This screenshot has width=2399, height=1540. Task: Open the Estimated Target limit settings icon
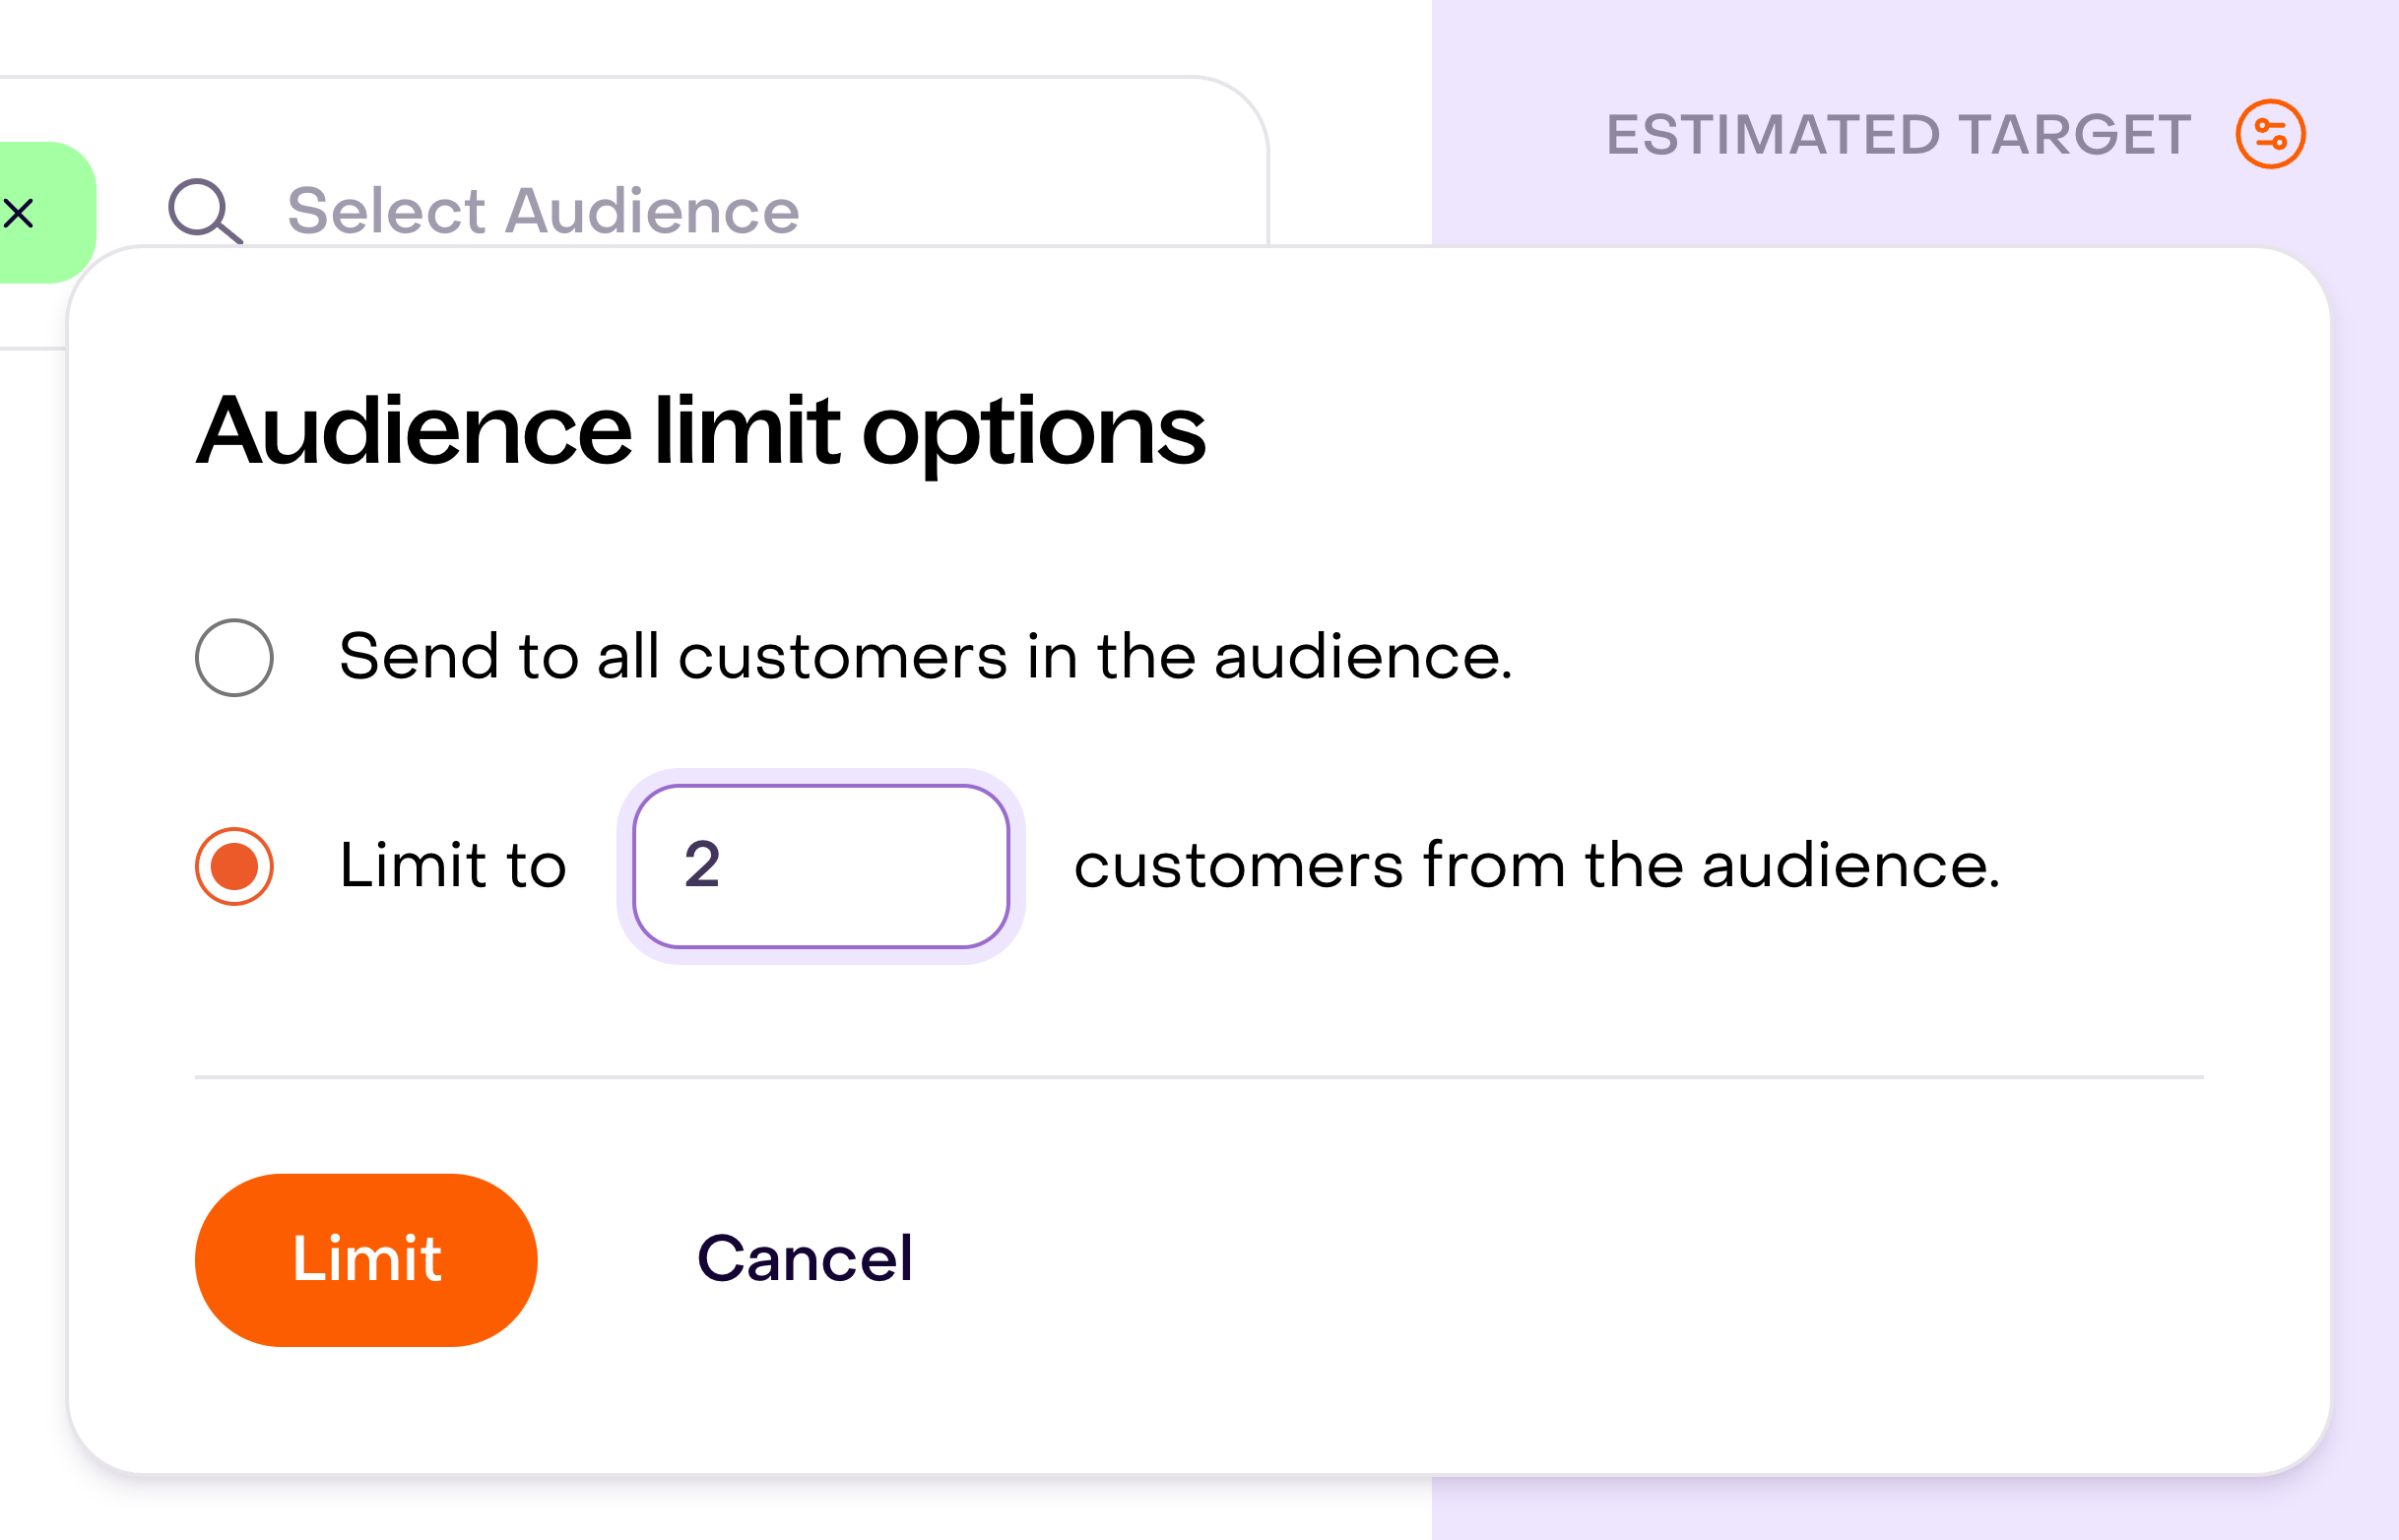tap(2270, 134)
